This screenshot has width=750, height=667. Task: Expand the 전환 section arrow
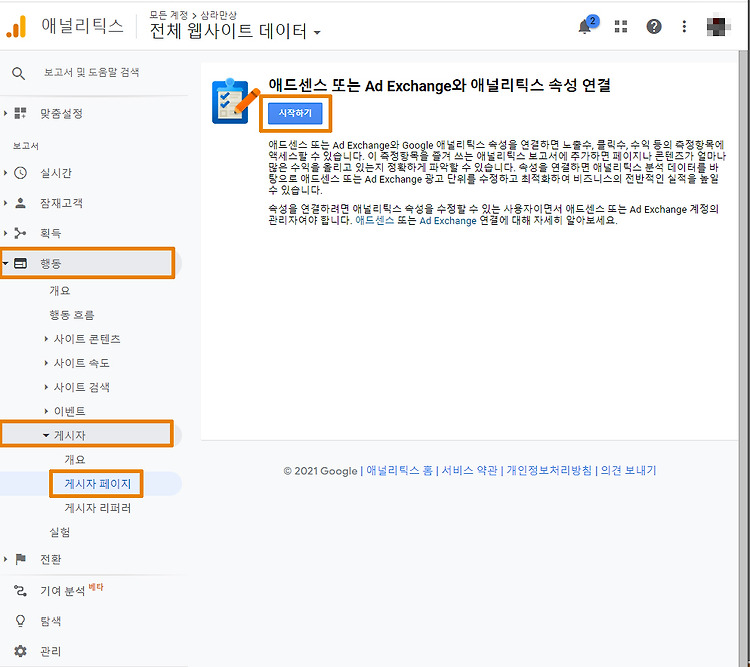click(x=5, y=559)
